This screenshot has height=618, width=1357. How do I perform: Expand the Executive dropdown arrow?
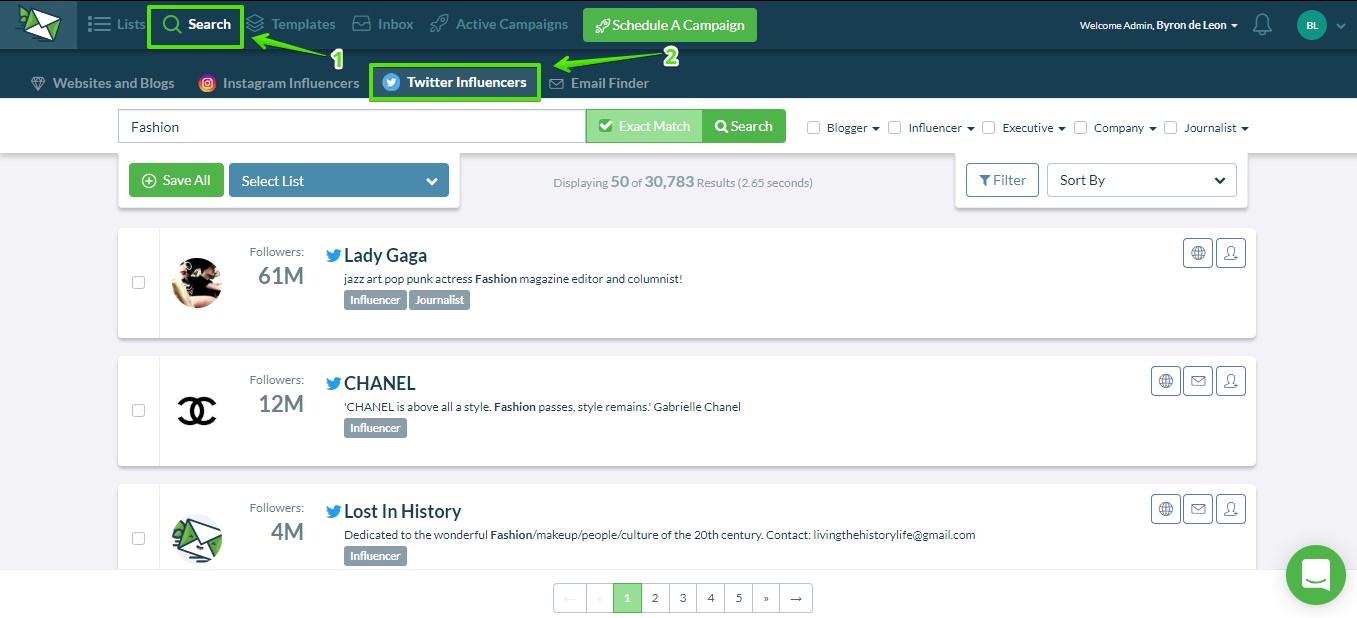pos(1062,129)
